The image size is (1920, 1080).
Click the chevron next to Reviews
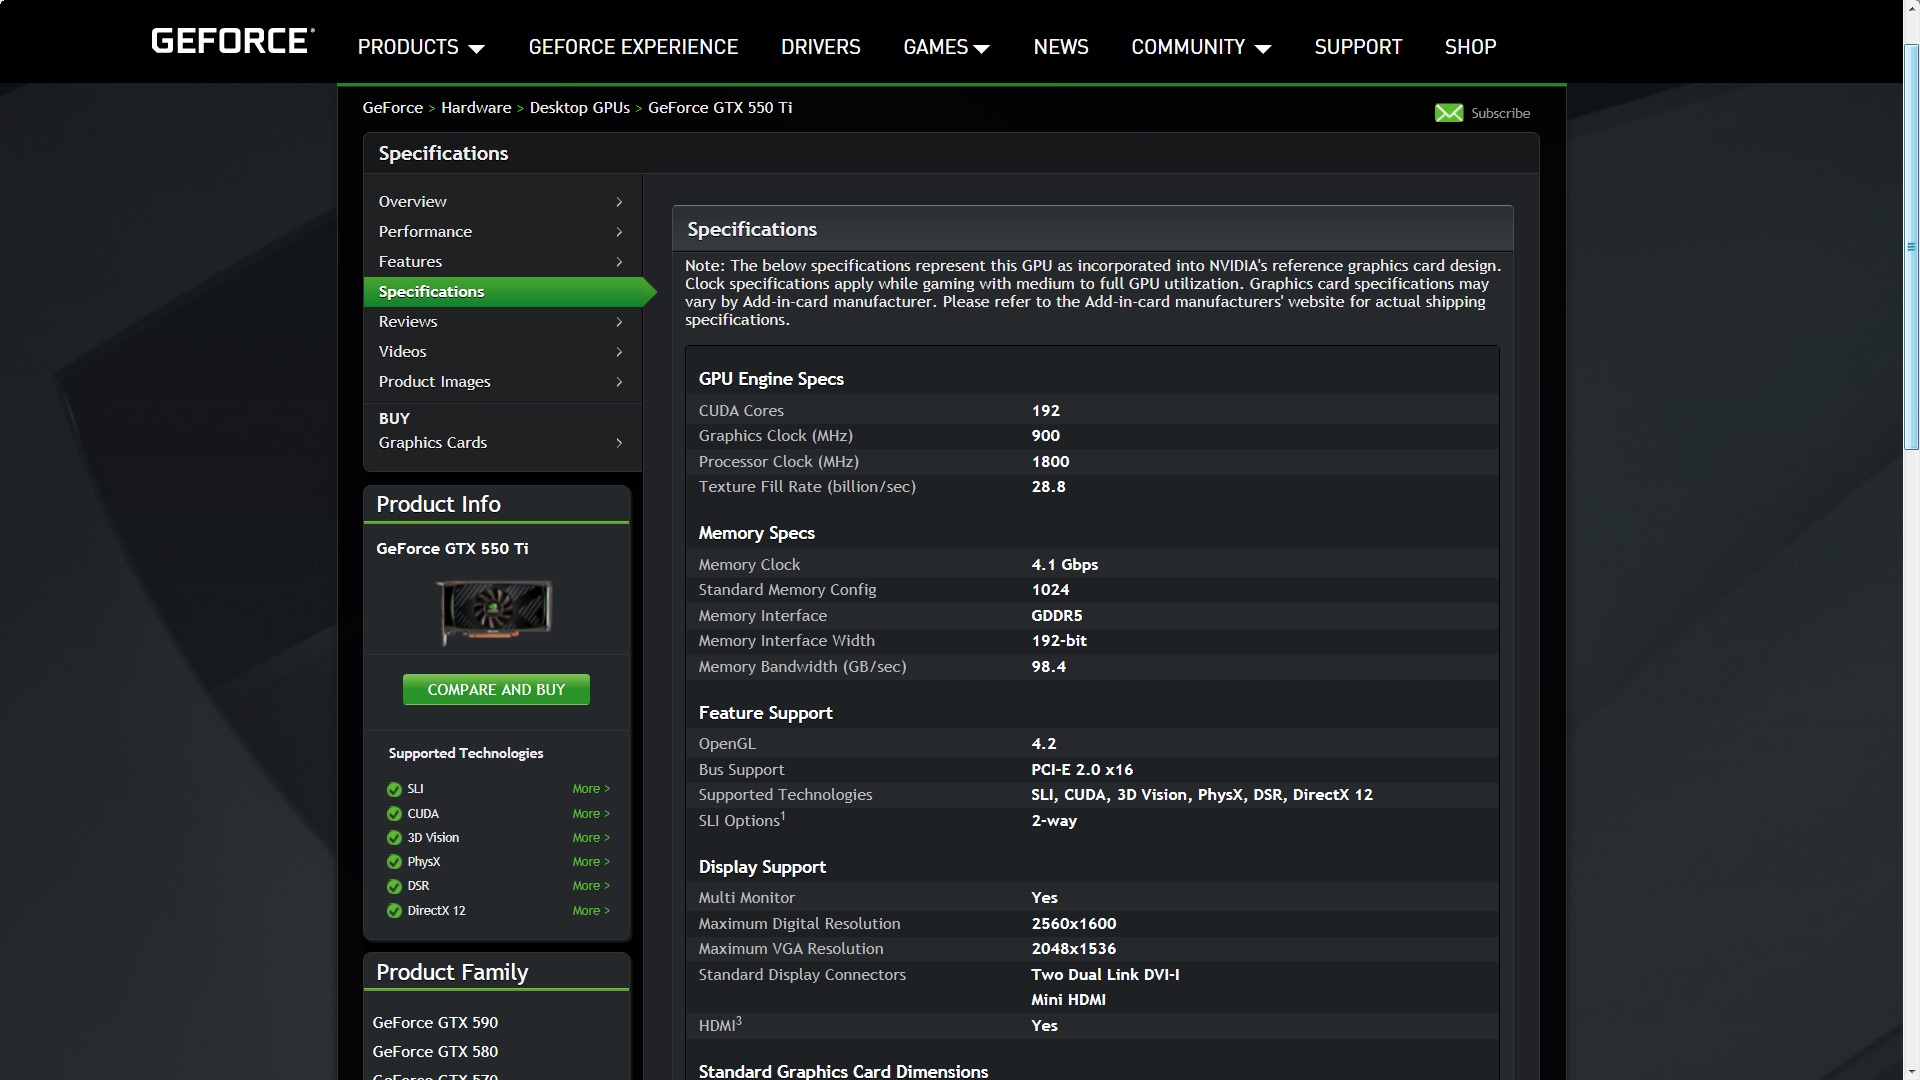[619, 322]
